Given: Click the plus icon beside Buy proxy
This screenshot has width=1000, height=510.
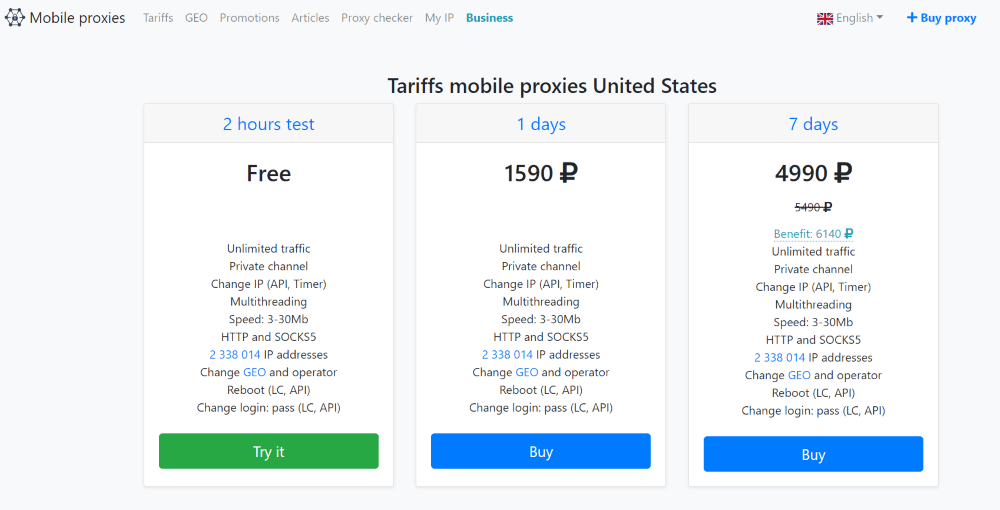Looking at the screenshot, I should click(912, 18).
